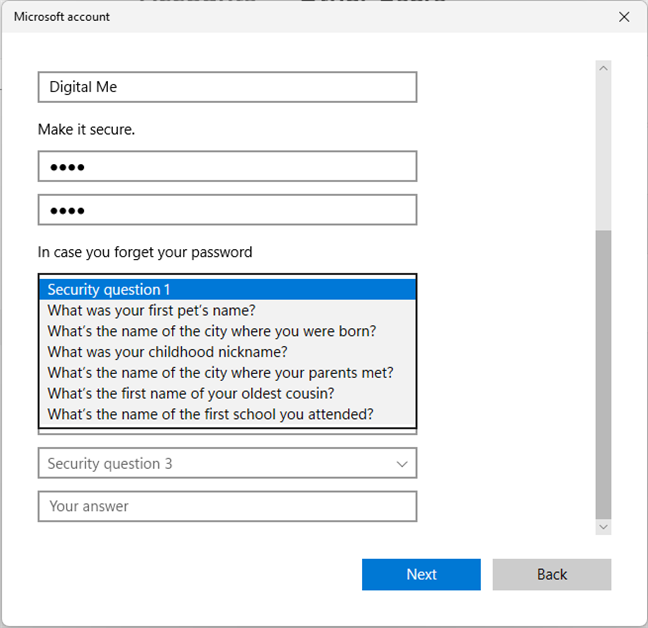This screenshot has width=648, height=628.
Task: Click the scrollbar down arrow
Action: click(x=603, y=526)
